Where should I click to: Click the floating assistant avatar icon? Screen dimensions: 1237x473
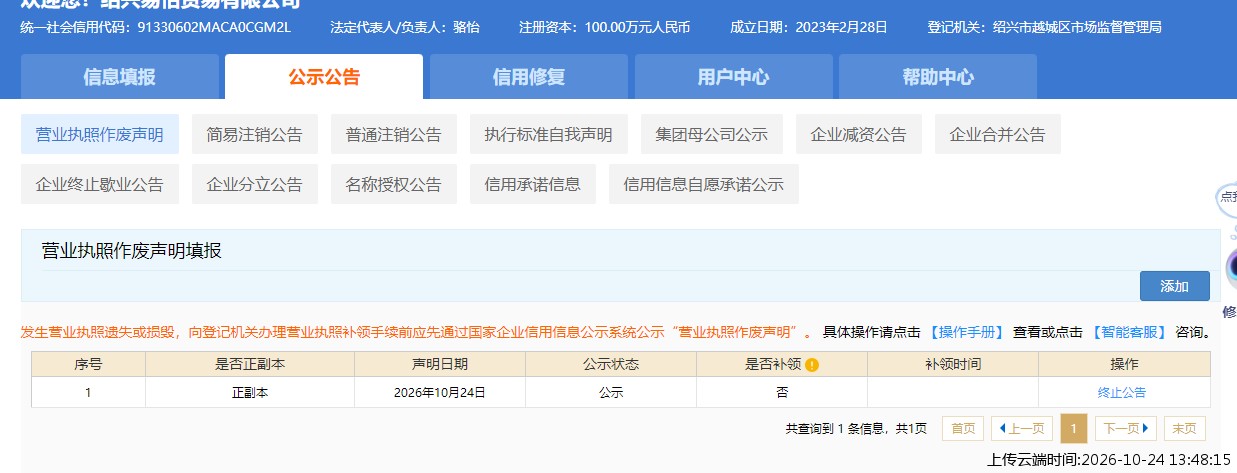(1231, 269)
